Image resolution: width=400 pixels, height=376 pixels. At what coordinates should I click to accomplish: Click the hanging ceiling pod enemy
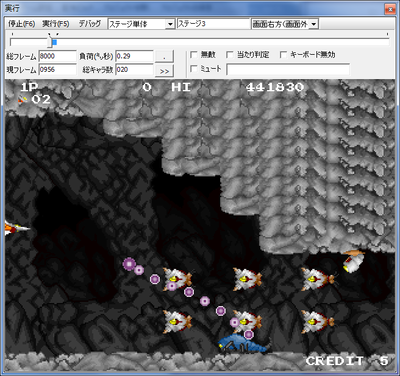coord(353,261)
